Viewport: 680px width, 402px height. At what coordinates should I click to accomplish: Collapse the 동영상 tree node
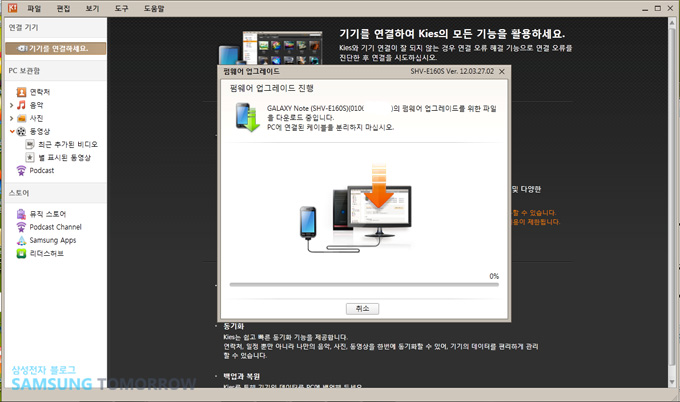(x=12, y=131)
